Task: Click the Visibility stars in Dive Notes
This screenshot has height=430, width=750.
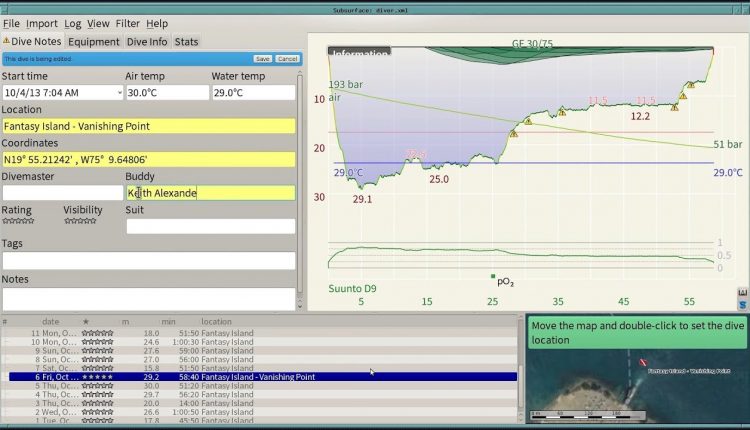Action: point(80,221)
